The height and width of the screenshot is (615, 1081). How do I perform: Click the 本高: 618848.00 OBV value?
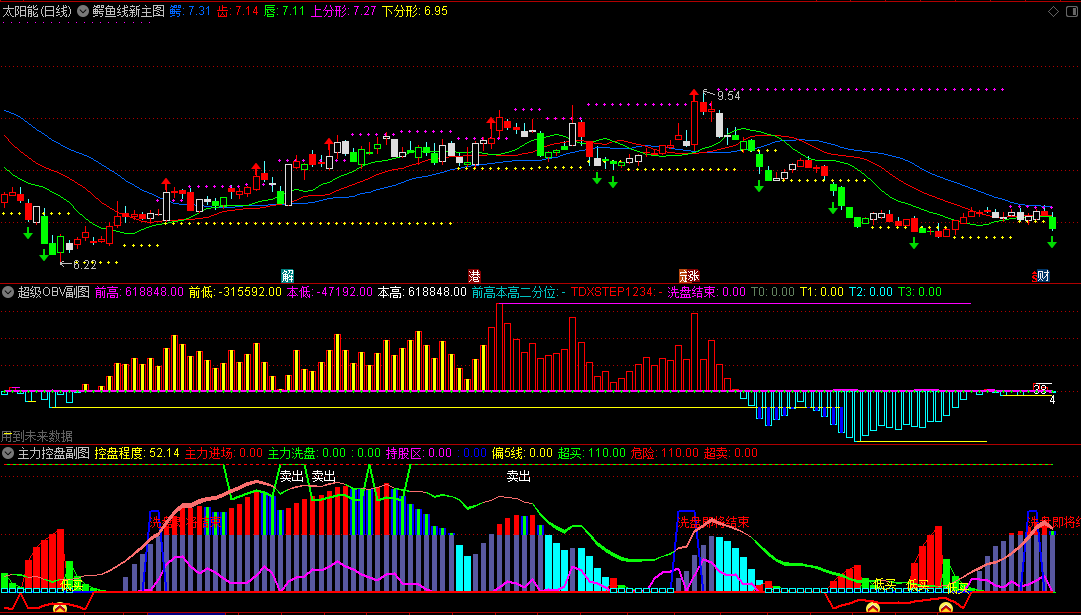pos(422,292)
